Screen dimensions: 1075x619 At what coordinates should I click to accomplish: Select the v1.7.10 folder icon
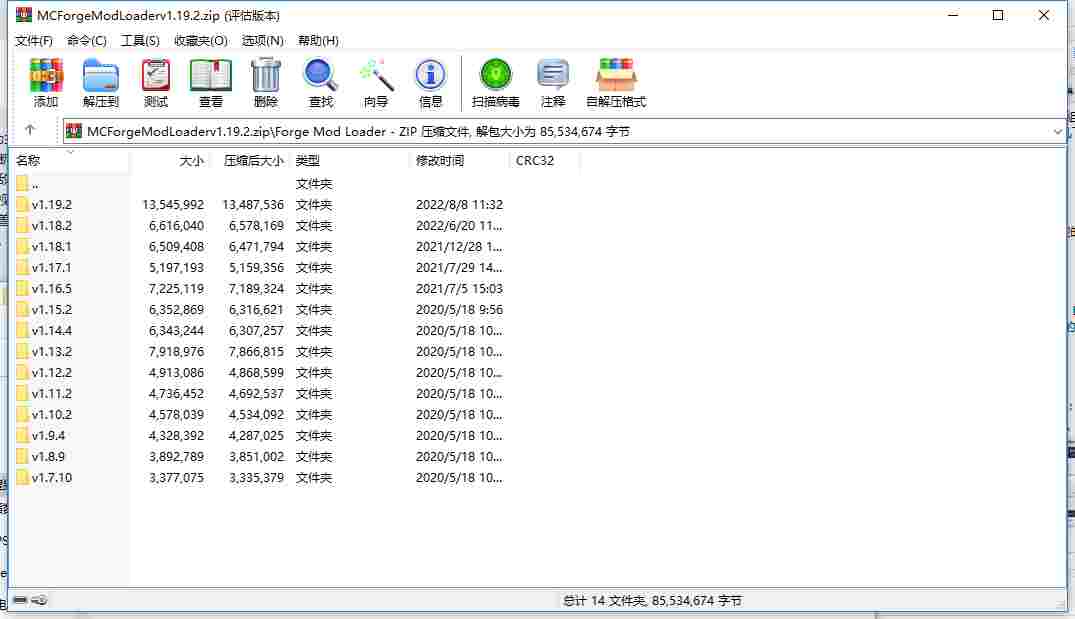pos(22,477)
